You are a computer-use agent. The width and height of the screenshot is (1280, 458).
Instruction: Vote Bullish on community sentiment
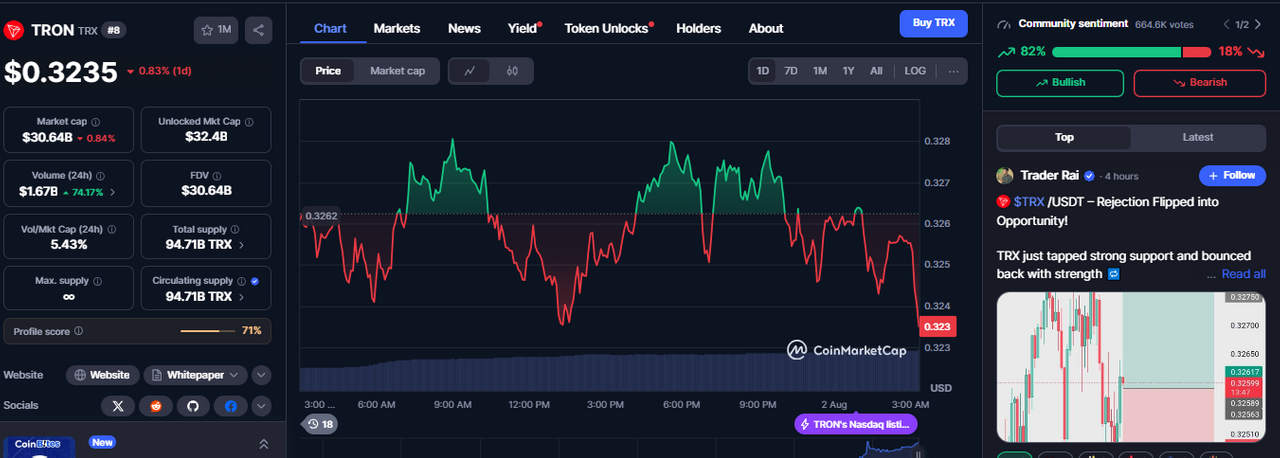tap(1061, 82)
